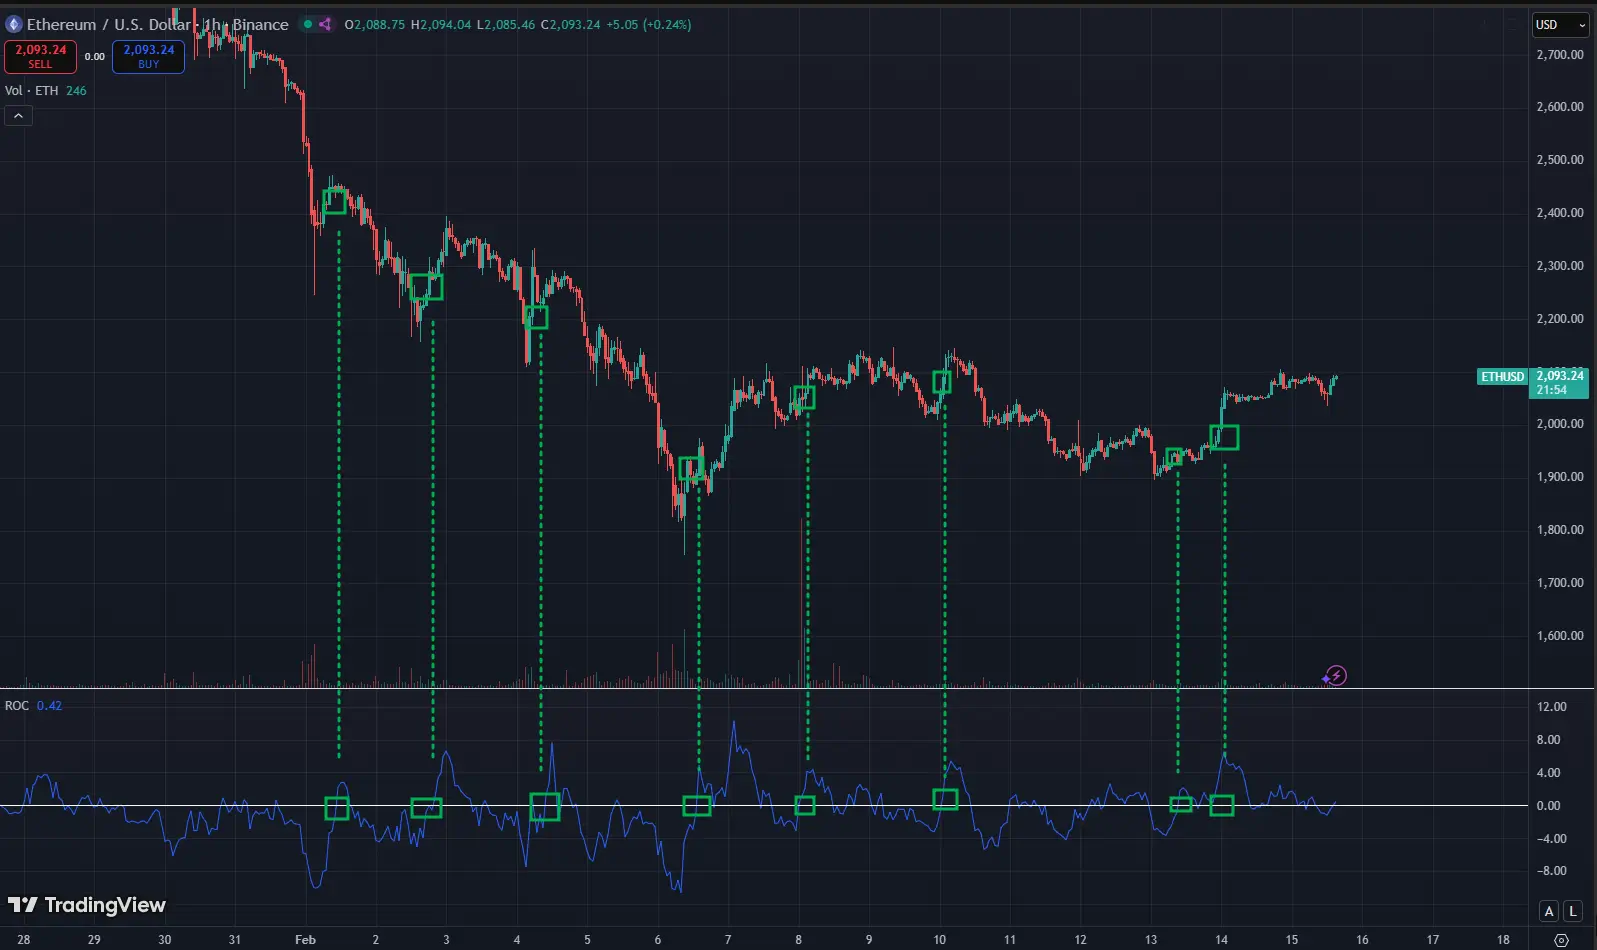Toggle auto scale with the A button
The height and width of the screenshot is (950, 1597).
pyautogui.click(x=1549, y=910)
